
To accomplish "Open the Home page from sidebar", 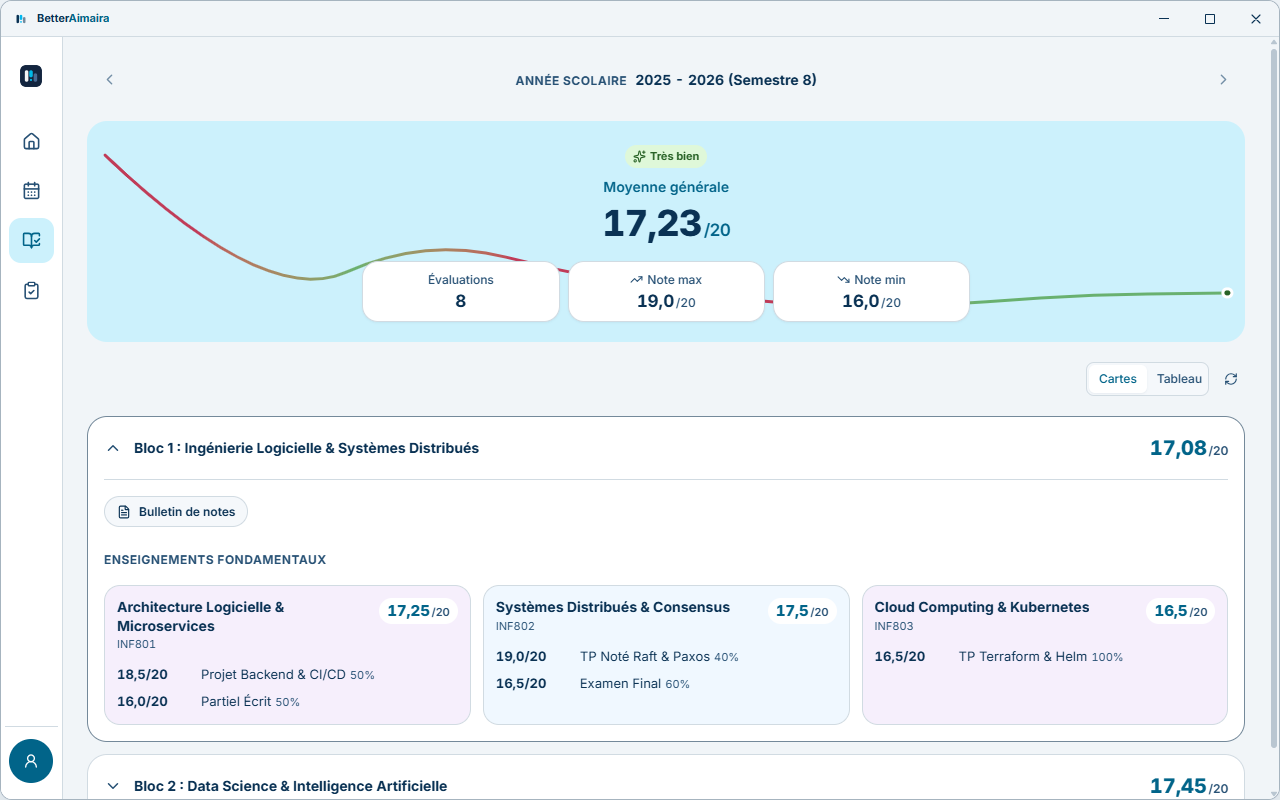I will tap(31, 141).
